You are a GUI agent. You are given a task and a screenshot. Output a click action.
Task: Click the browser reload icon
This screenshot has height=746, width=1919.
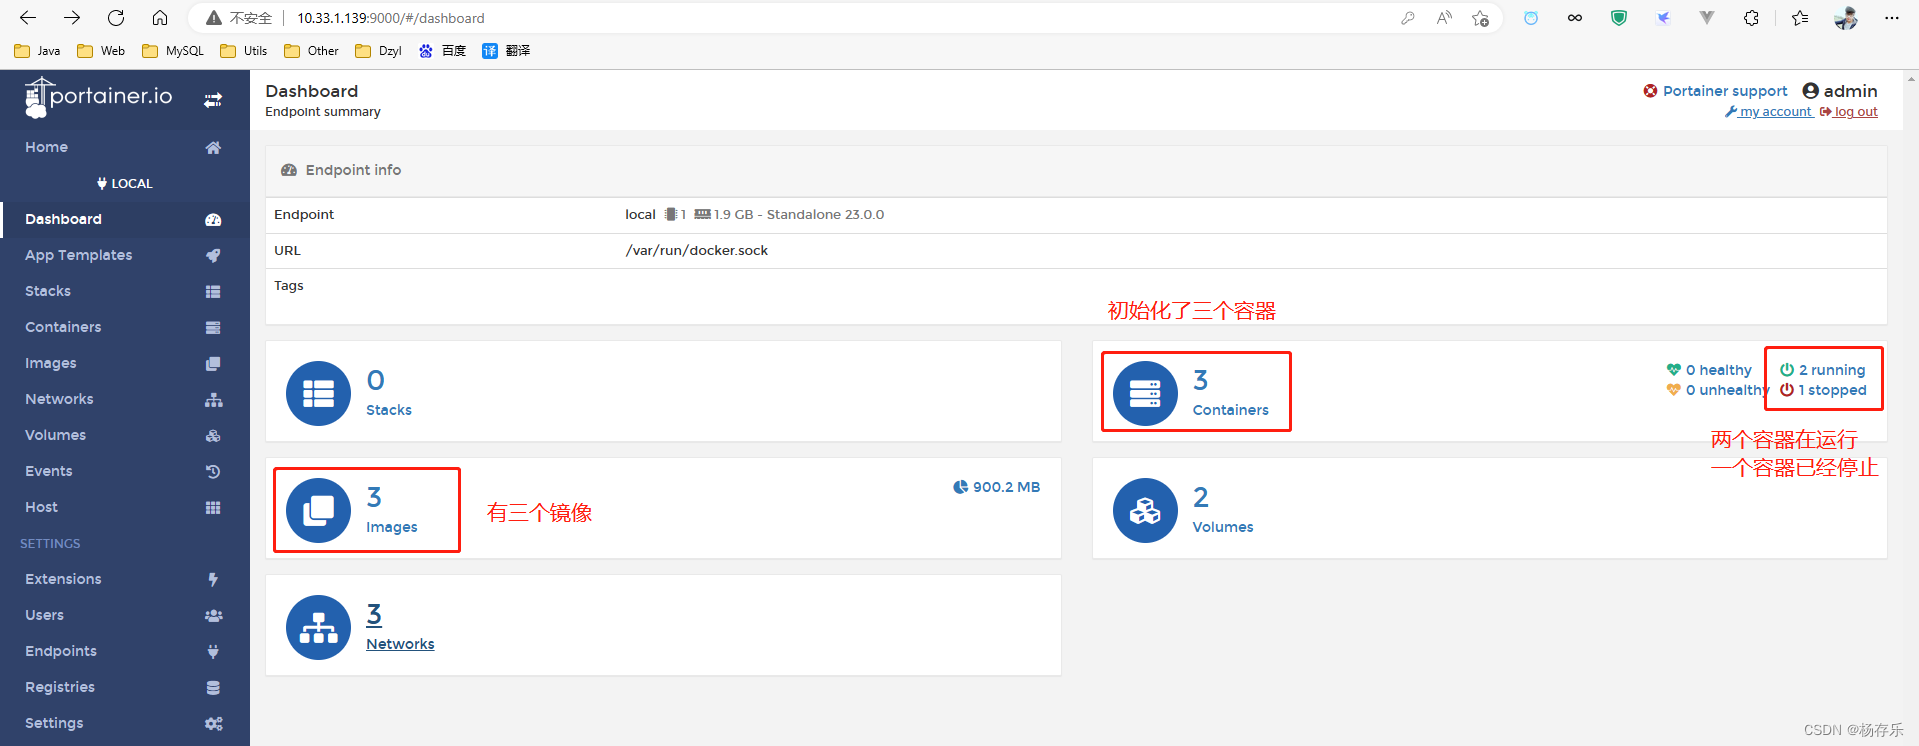(x=116, y=18)
